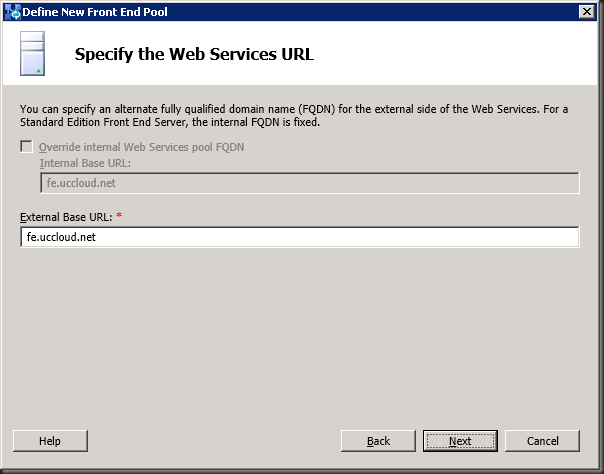This screenshot has width=604, height=474.
Task: Go Back to the previous wizard step
Action: click(378, 441)
